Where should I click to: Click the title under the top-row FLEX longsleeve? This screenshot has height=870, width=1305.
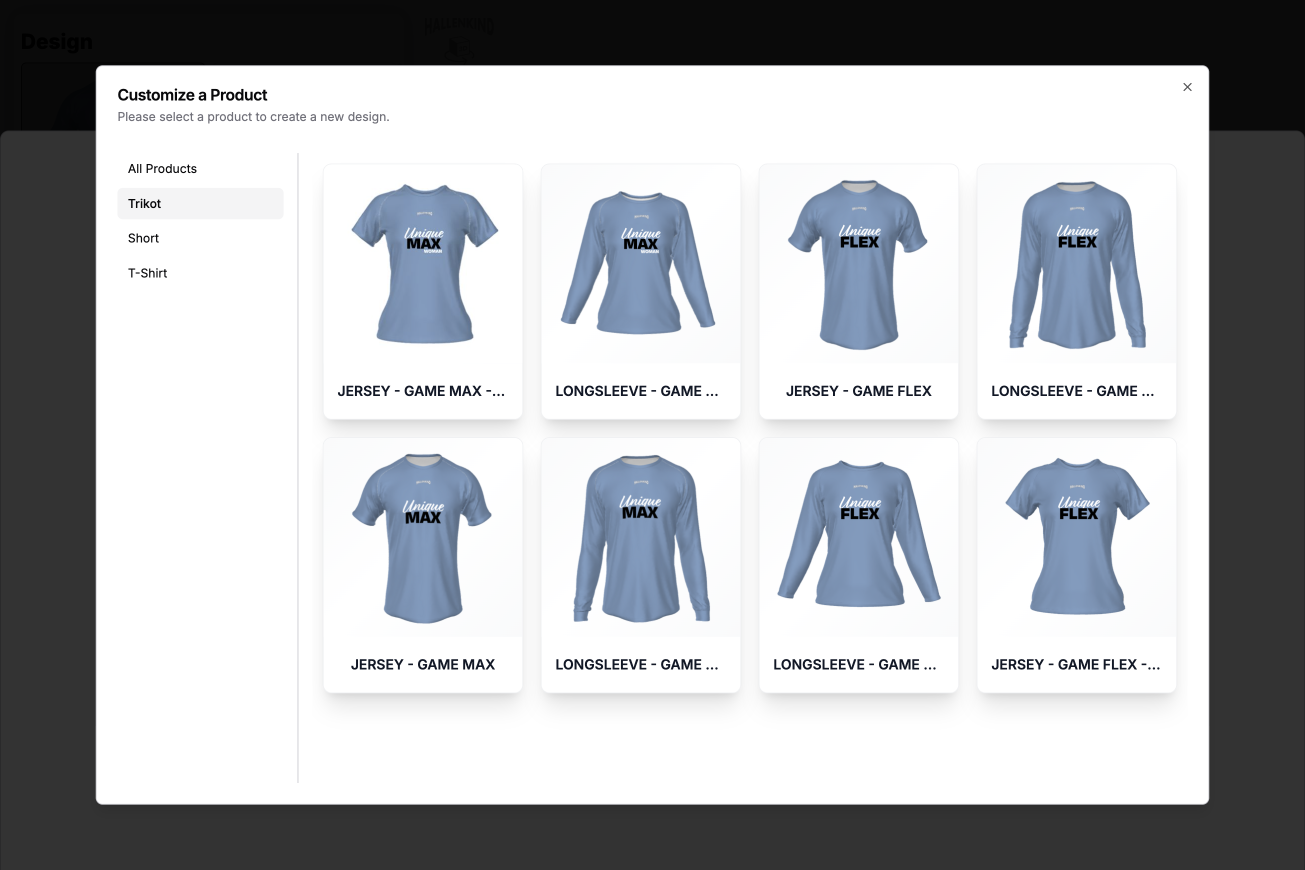(1073, 391)
